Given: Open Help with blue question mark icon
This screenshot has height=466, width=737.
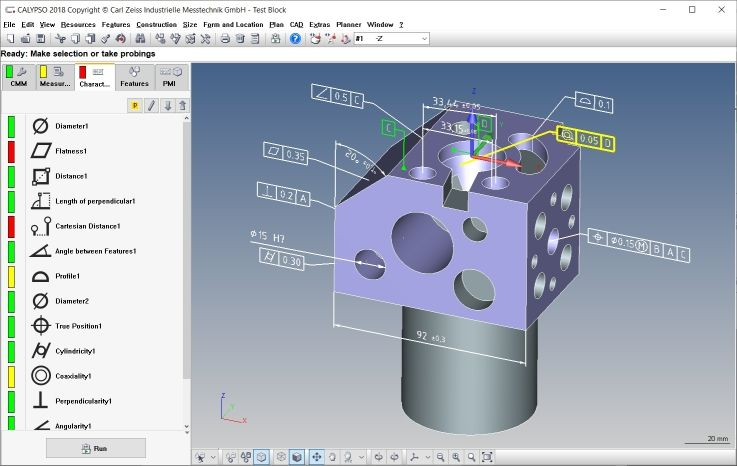Looking at the screenshot, I should click(x=295, y=39).
